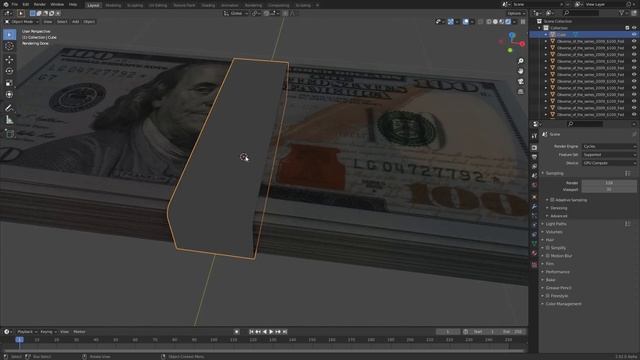This screenshot has height=360, width=640.
Task: Open the Feature Set dropdown
Action: click(x=609, y=155)
